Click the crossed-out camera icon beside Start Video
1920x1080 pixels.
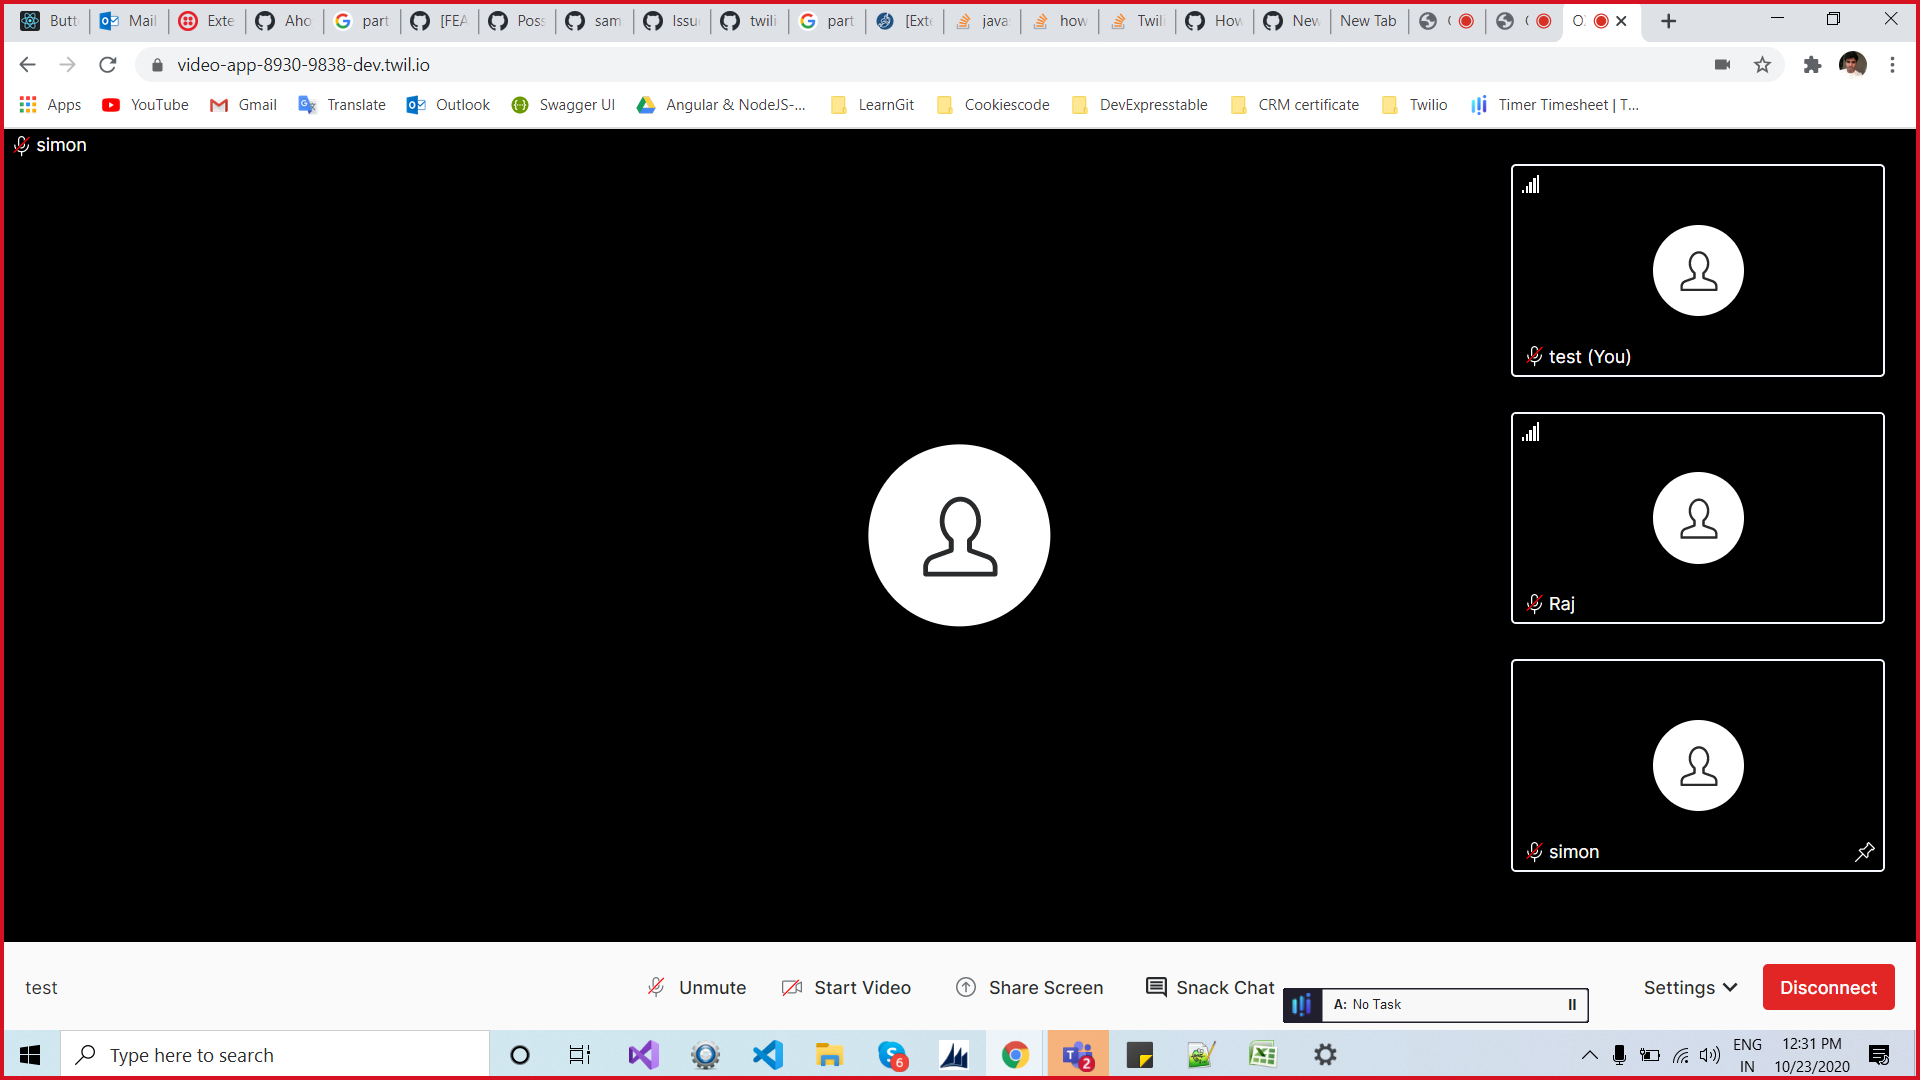pos(790,987)
